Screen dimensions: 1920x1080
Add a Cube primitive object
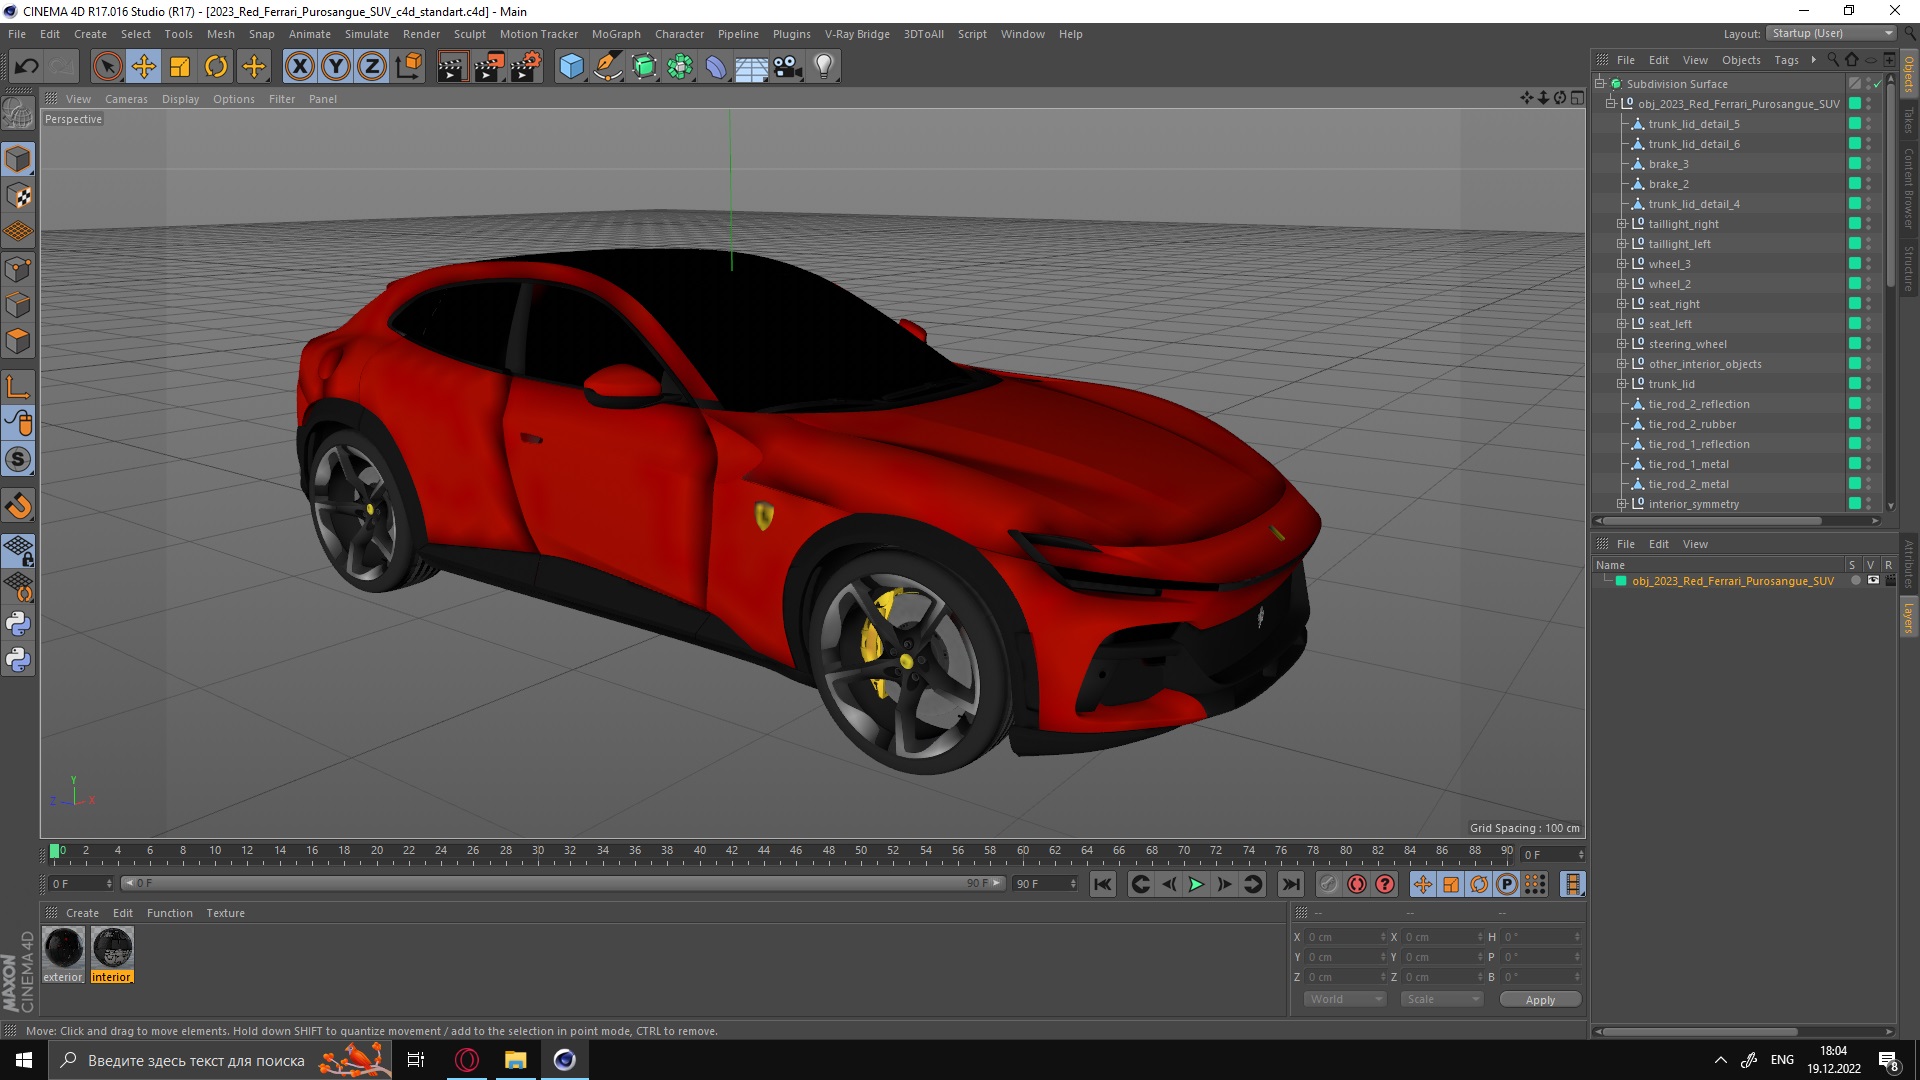click(x=571, y=67)
